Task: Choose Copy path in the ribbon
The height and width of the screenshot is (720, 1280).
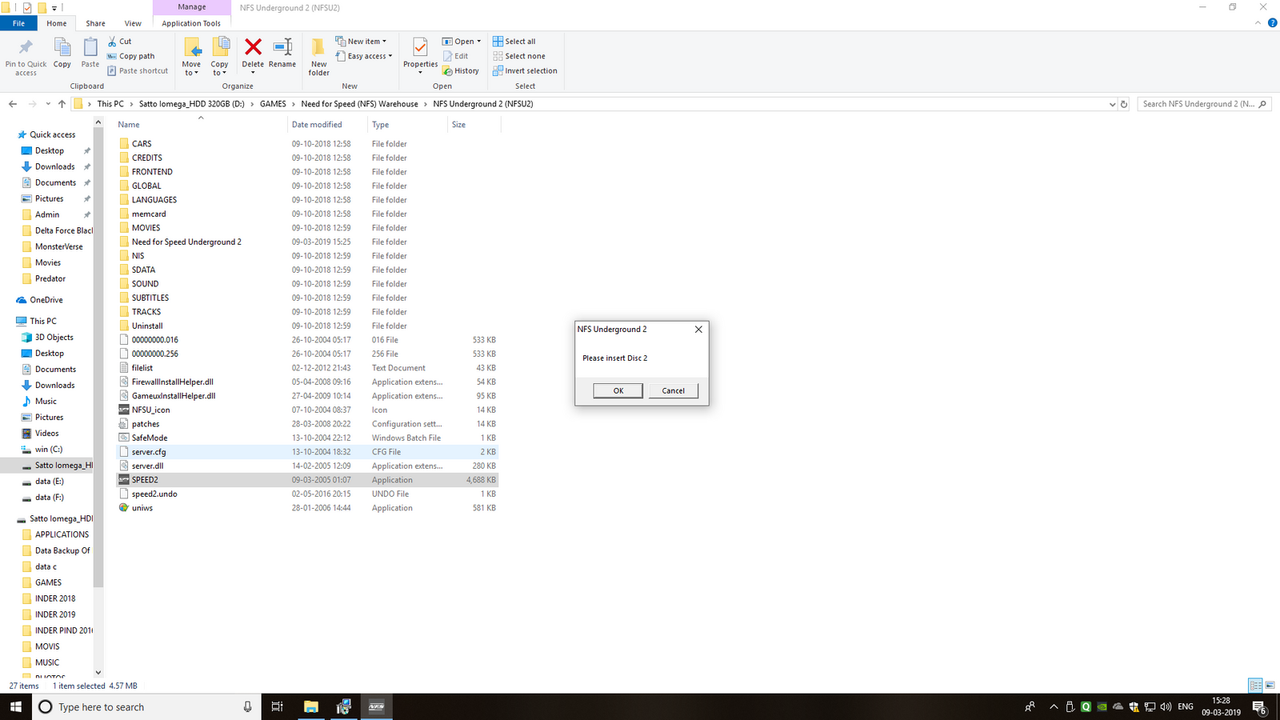Action: 131,56
